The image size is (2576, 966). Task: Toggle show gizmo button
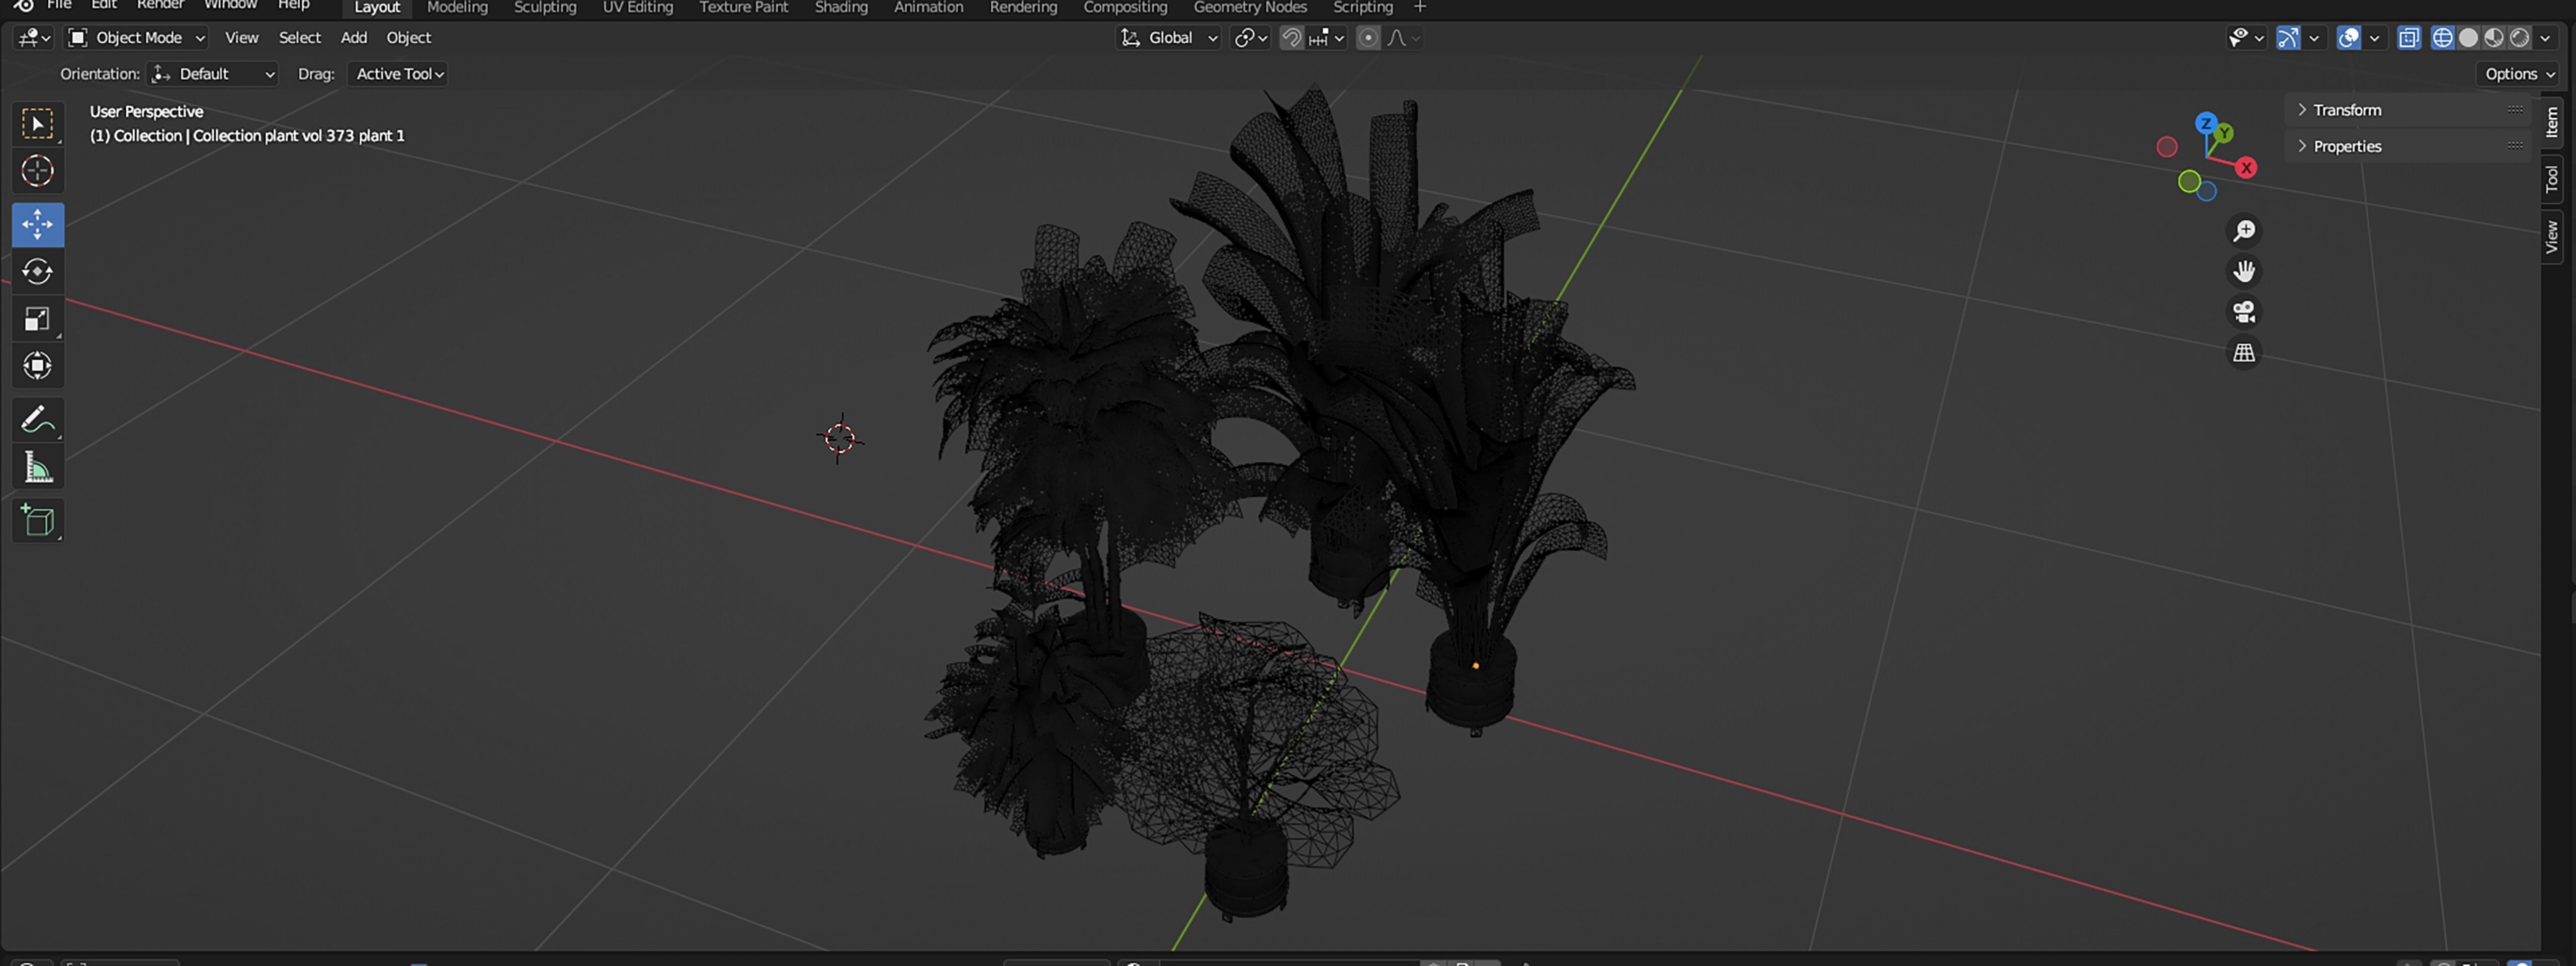point(2287,38)
